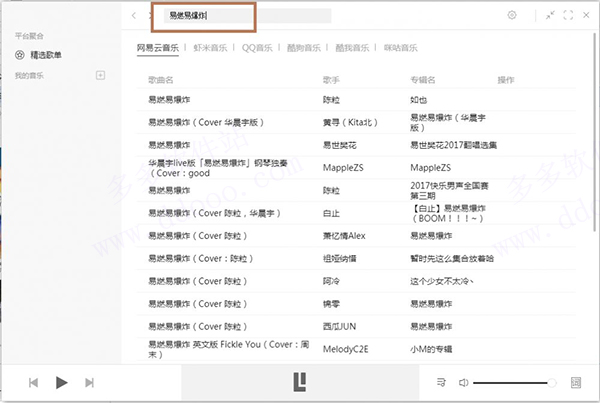Adjust the volume slider
This screenshot has width=600, height=403.
515,382
